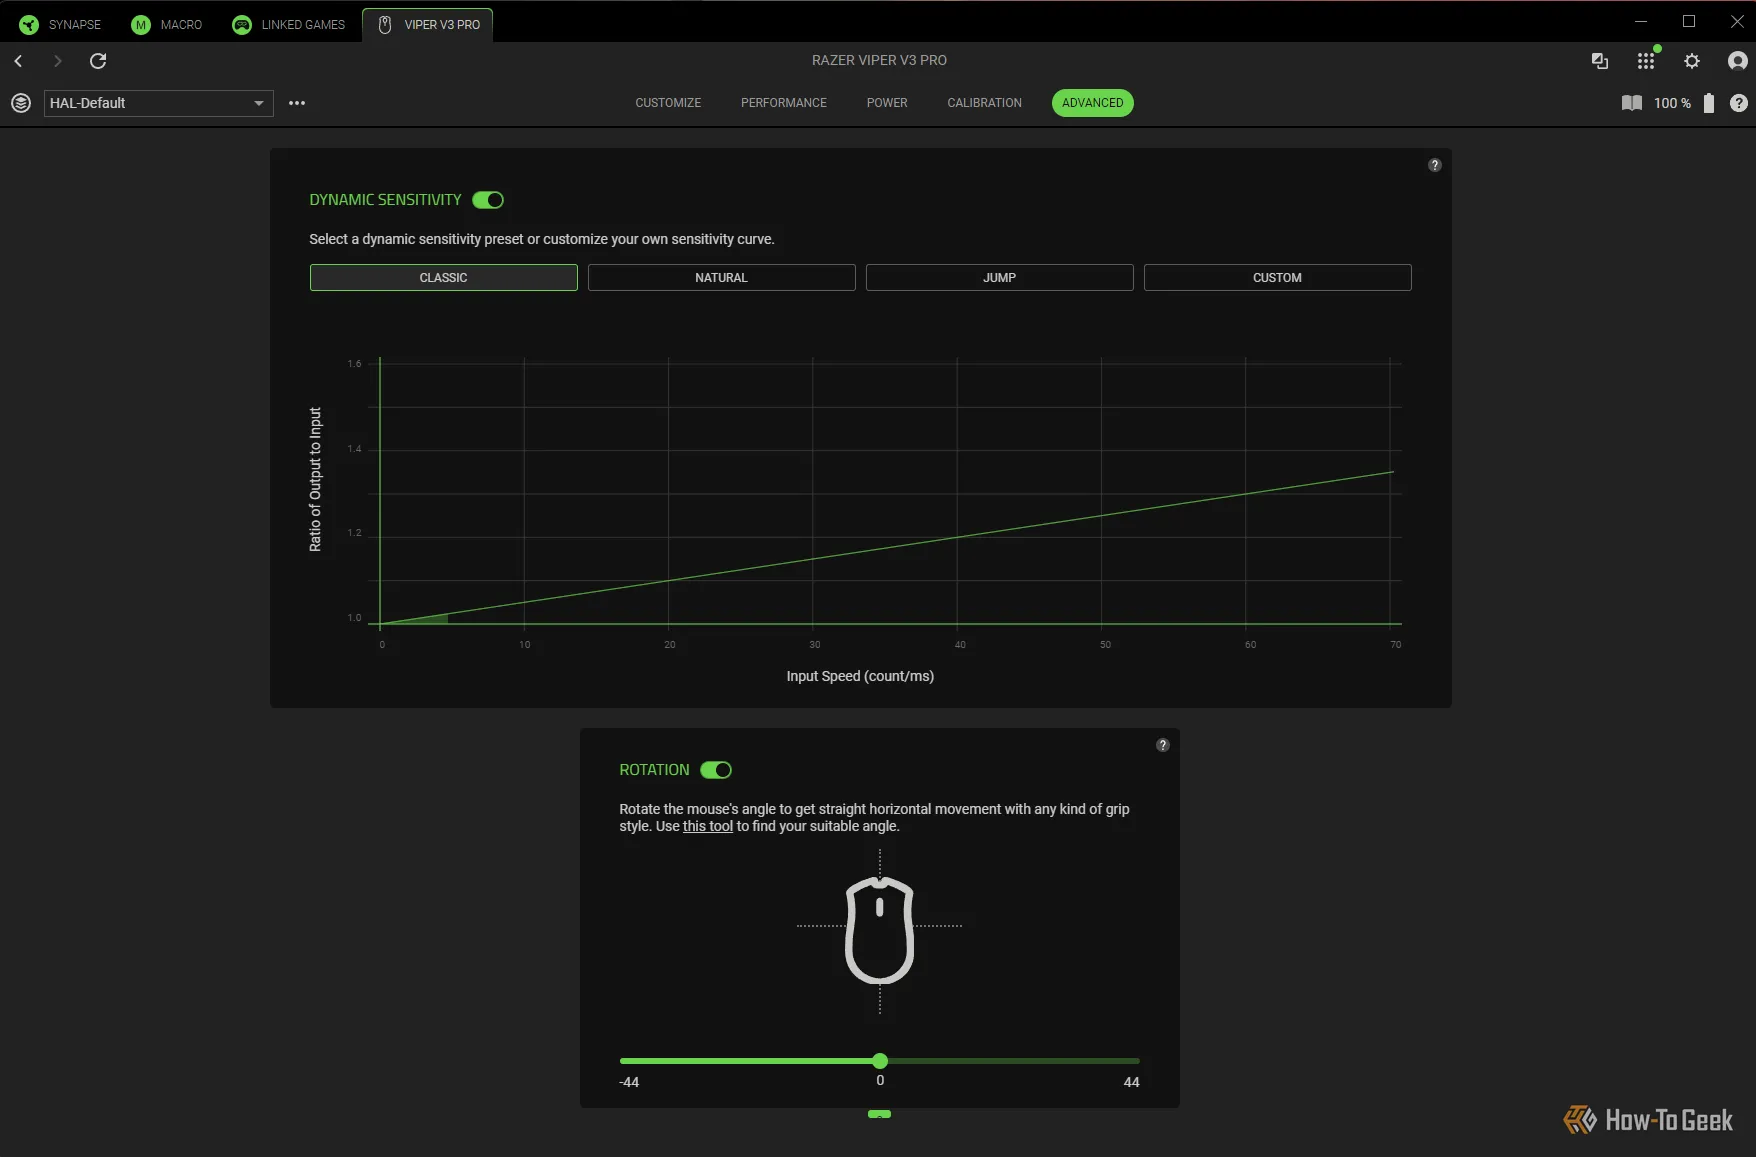
Task: Select the Viper V3 Pro tab
Action: click(428, 25)
